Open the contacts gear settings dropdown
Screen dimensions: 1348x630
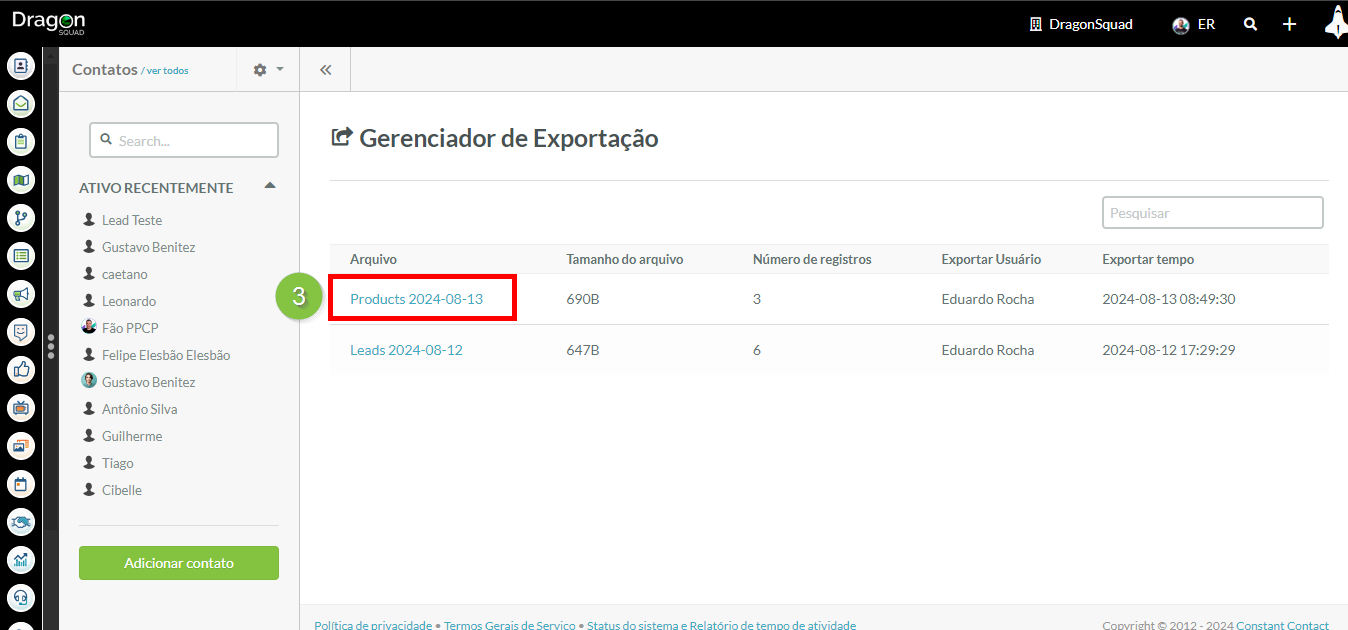coord(268,70)
